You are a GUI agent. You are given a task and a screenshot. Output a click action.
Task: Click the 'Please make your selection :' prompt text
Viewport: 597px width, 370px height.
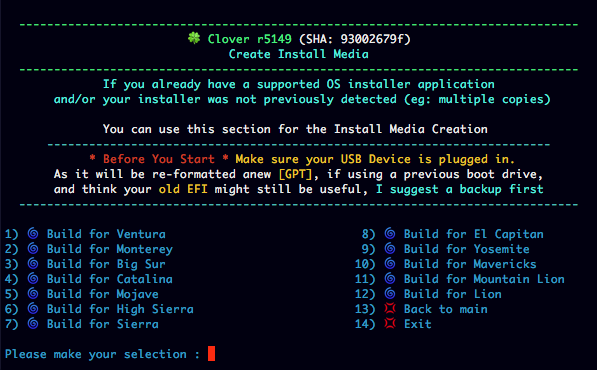(x=102, y=354)
